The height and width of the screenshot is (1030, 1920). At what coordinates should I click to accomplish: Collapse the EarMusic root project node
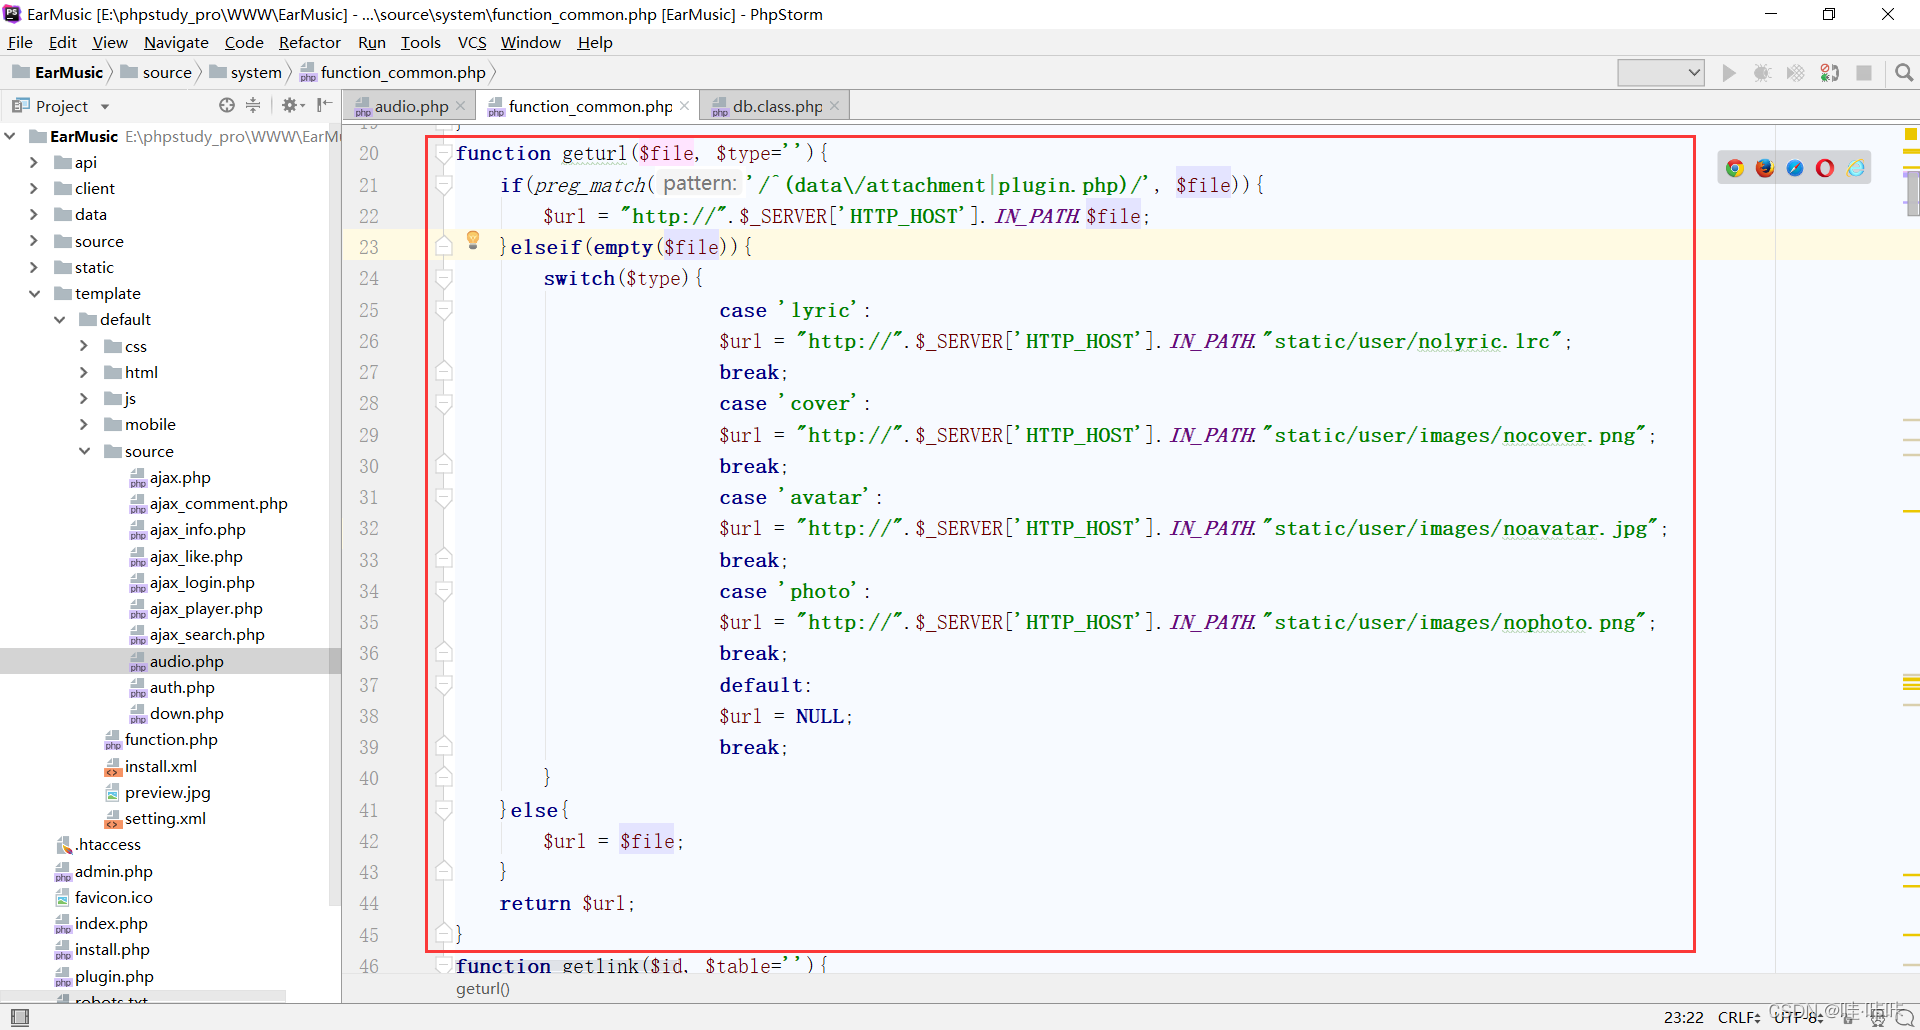click(x=10, y=136)
